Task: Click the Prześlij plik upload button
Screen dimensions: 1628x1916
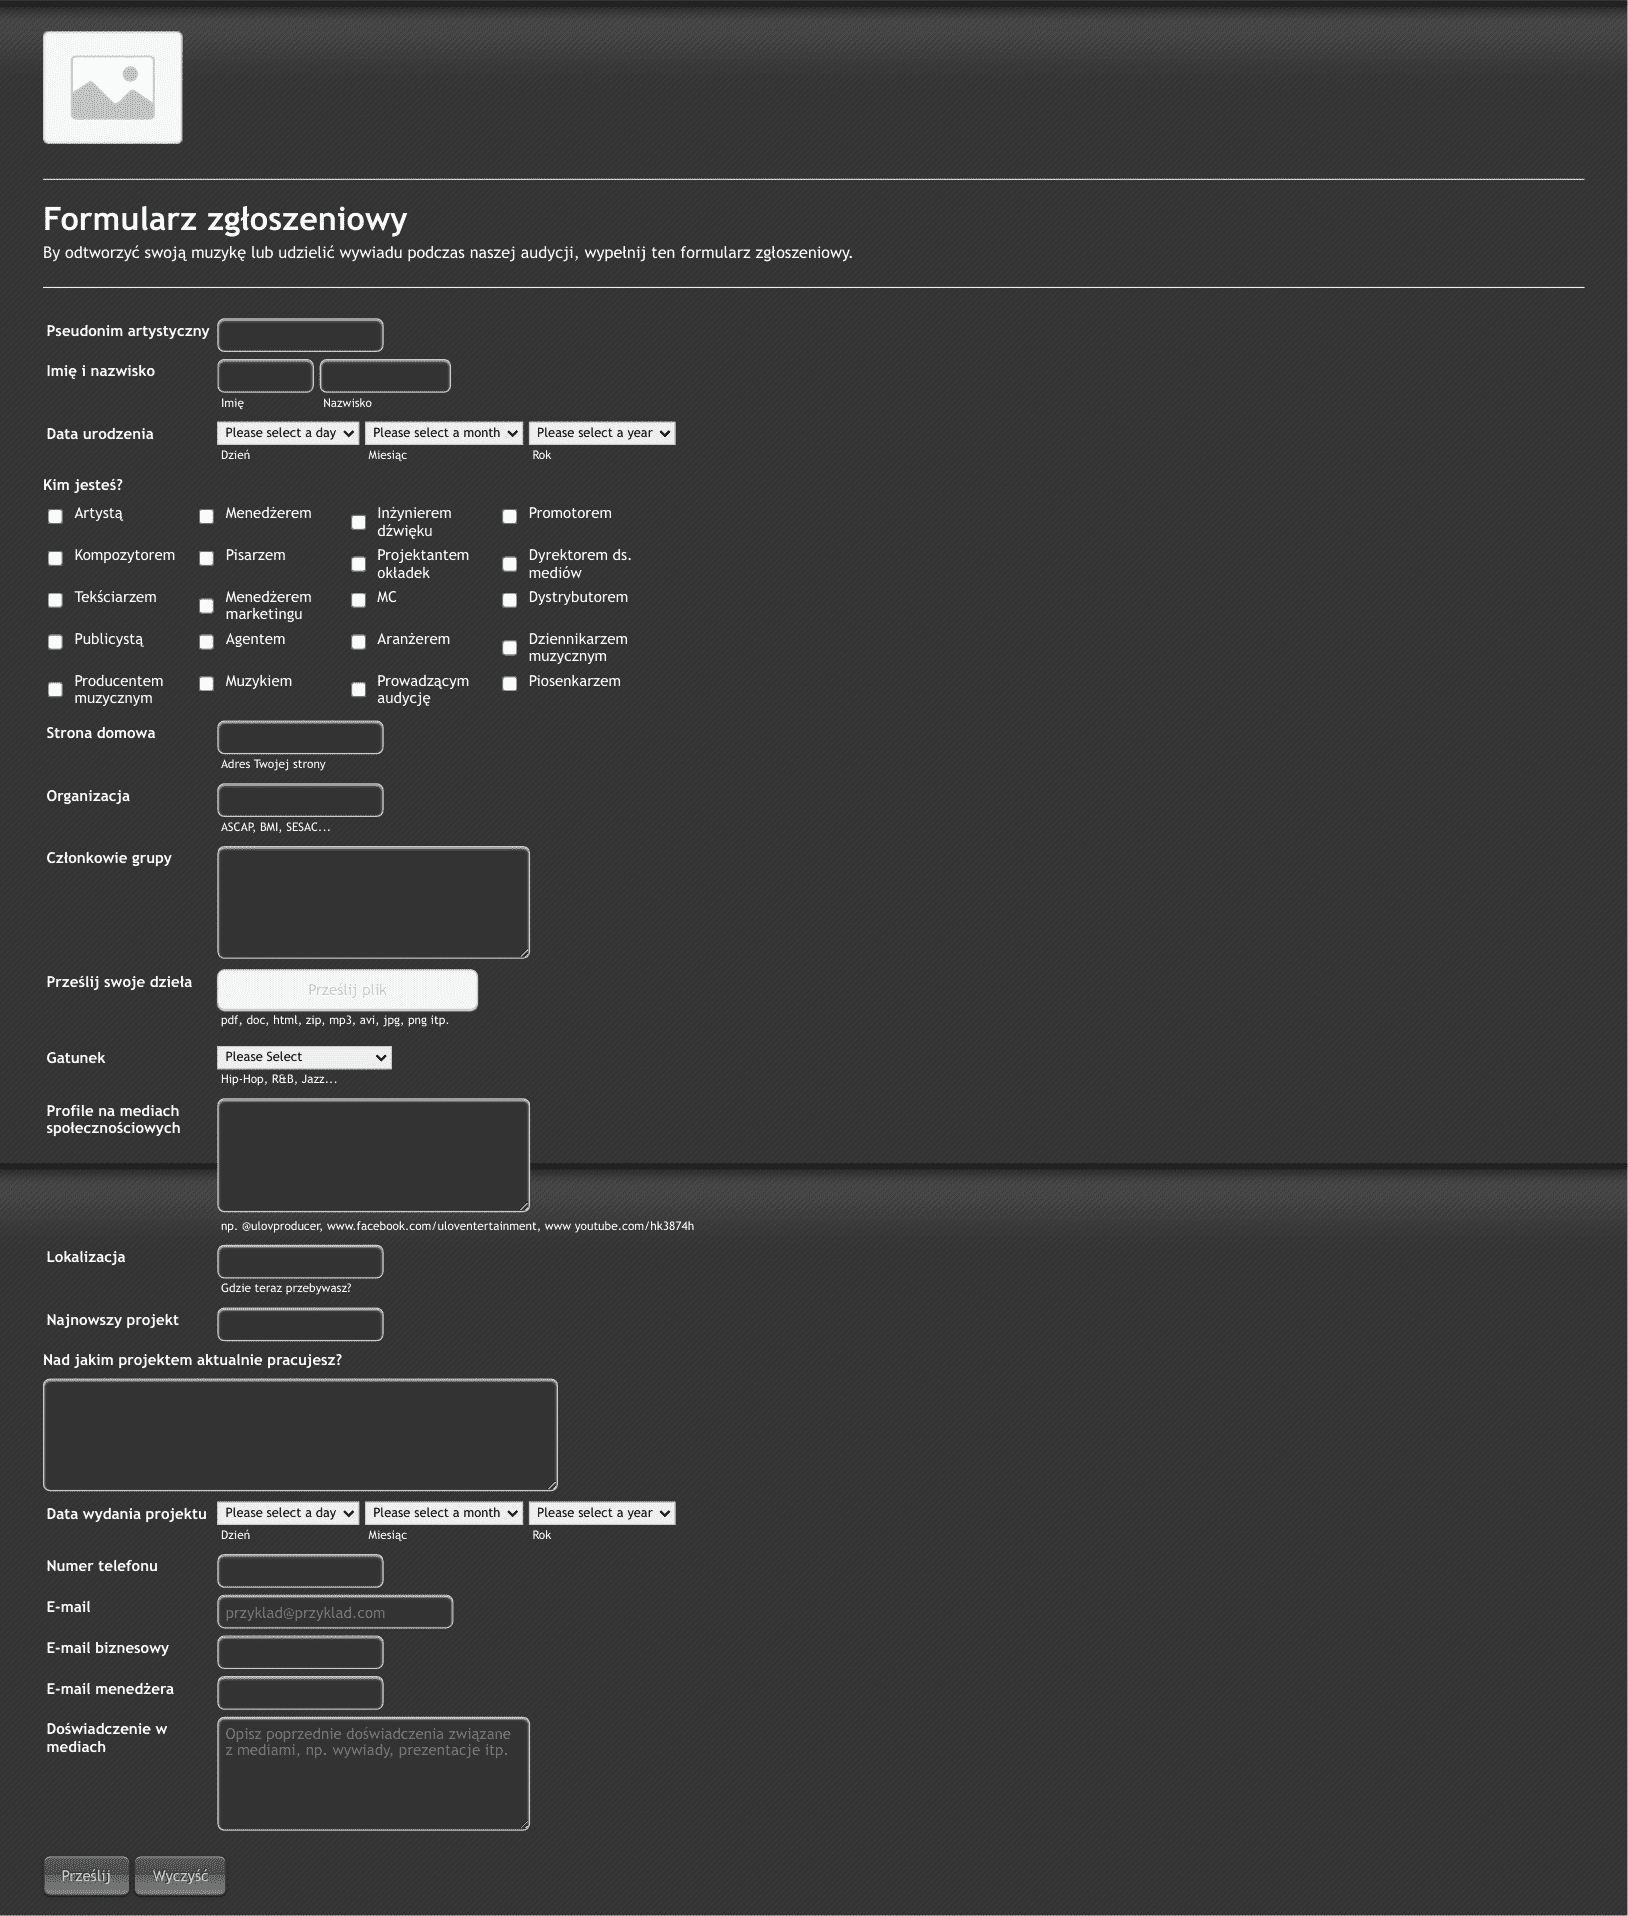Action: 347,990
